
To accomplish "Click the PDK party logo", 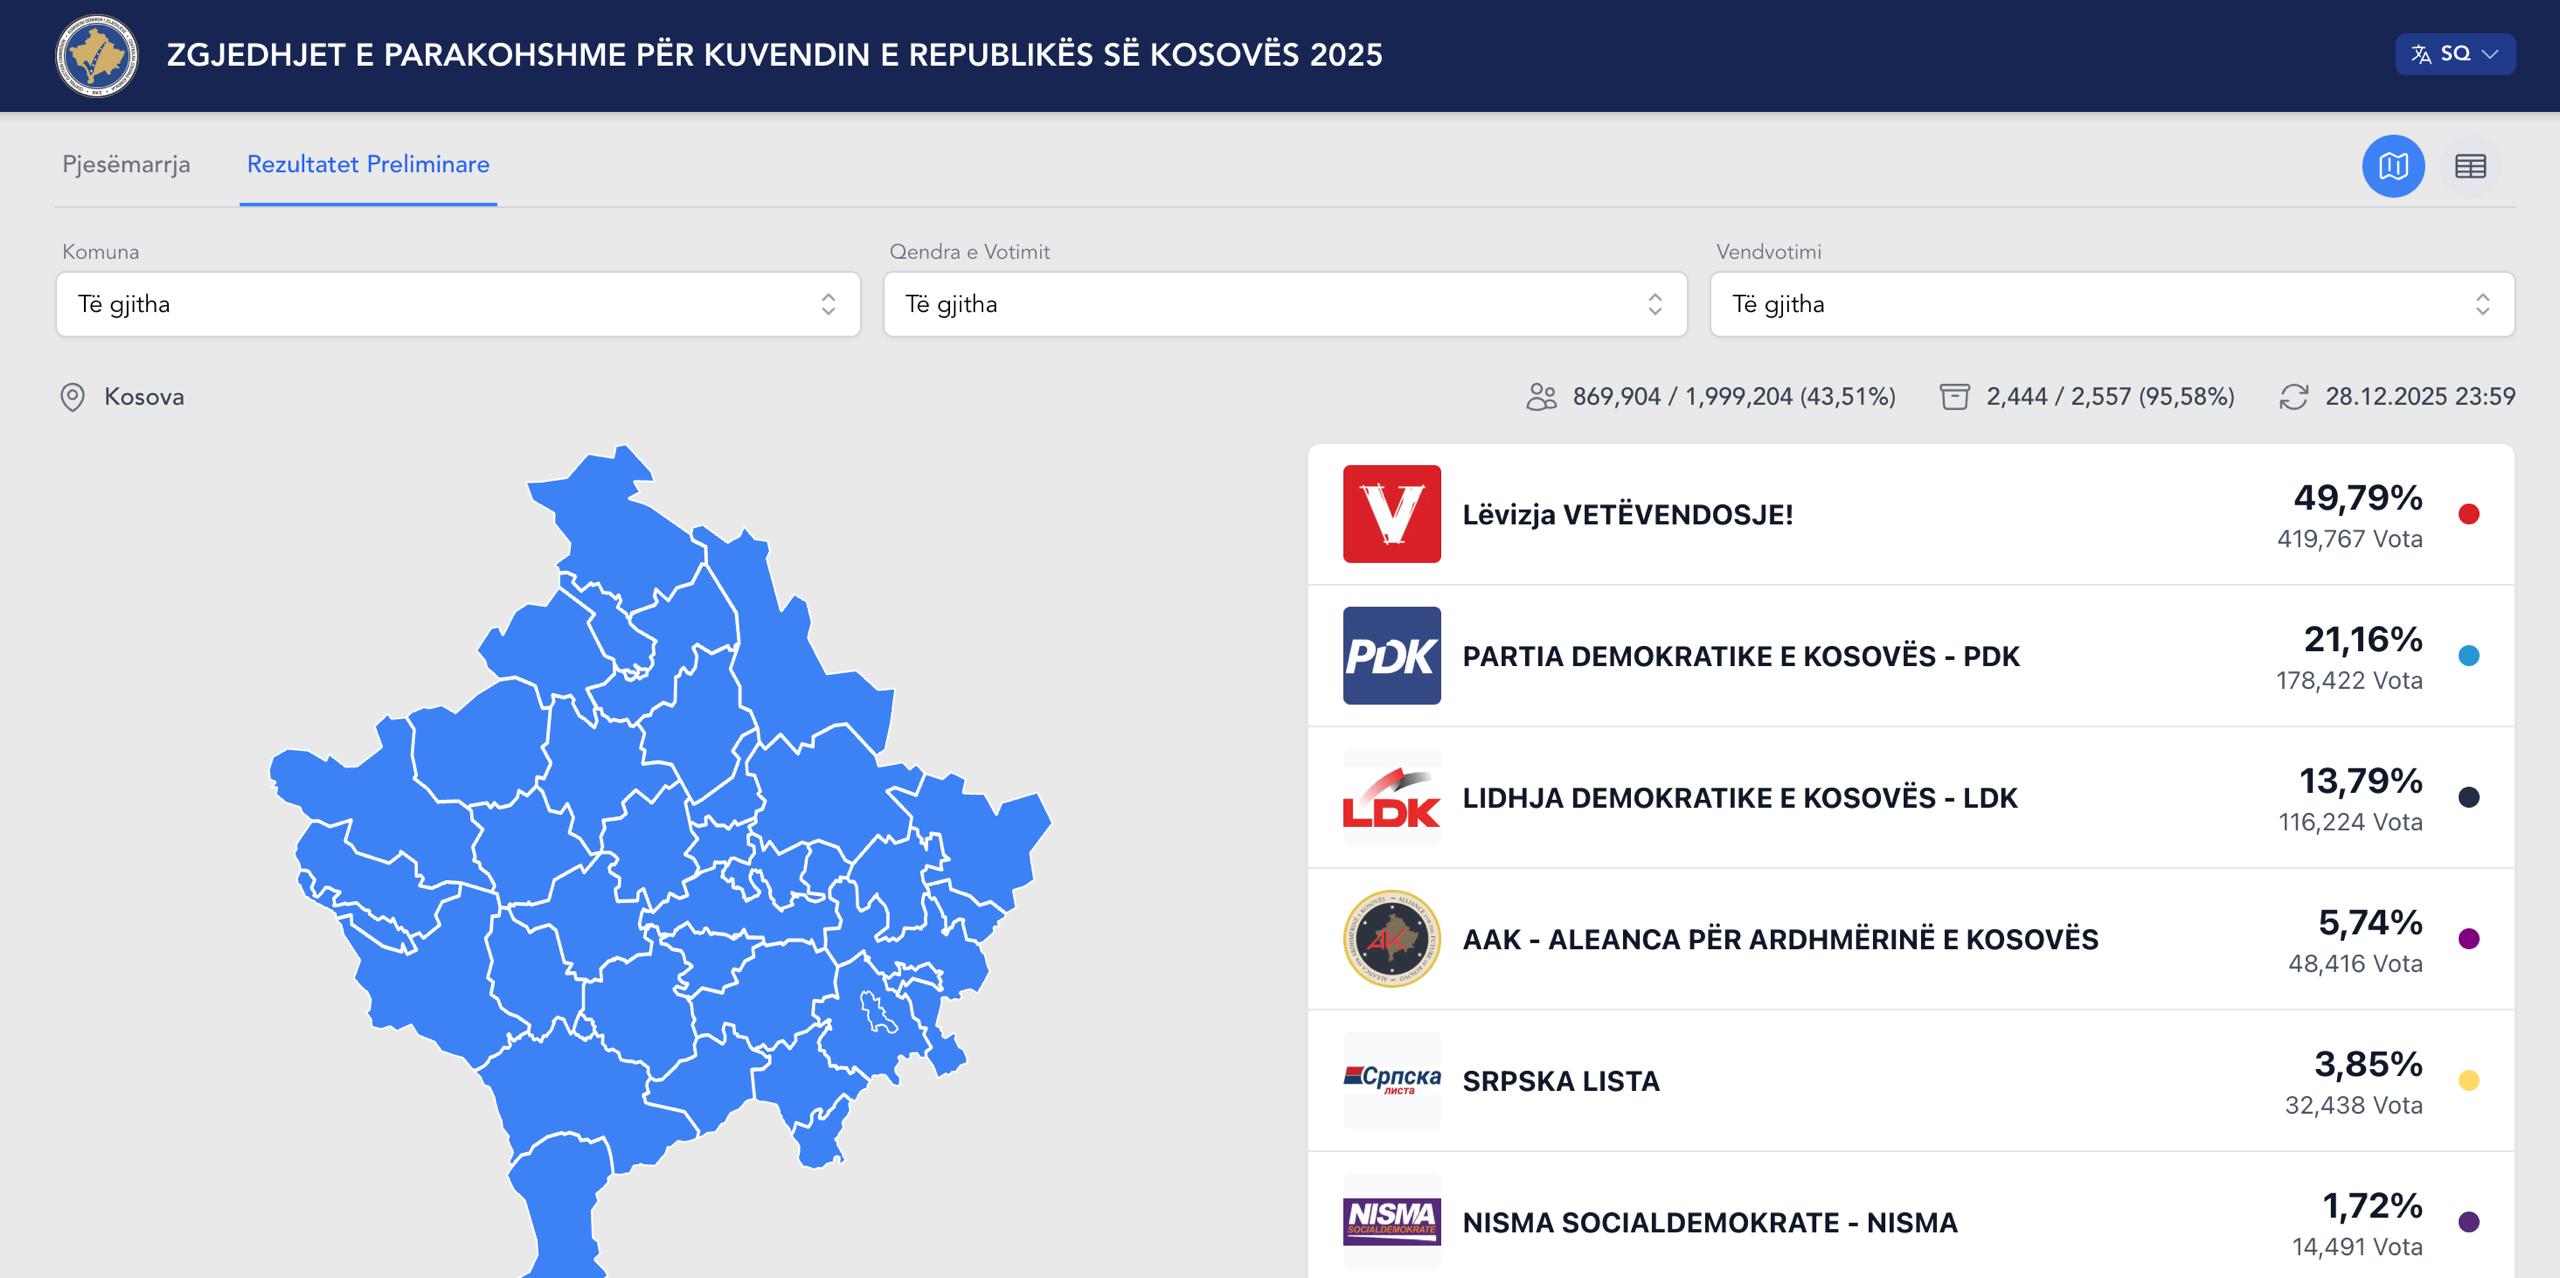I will point(1391,656).
